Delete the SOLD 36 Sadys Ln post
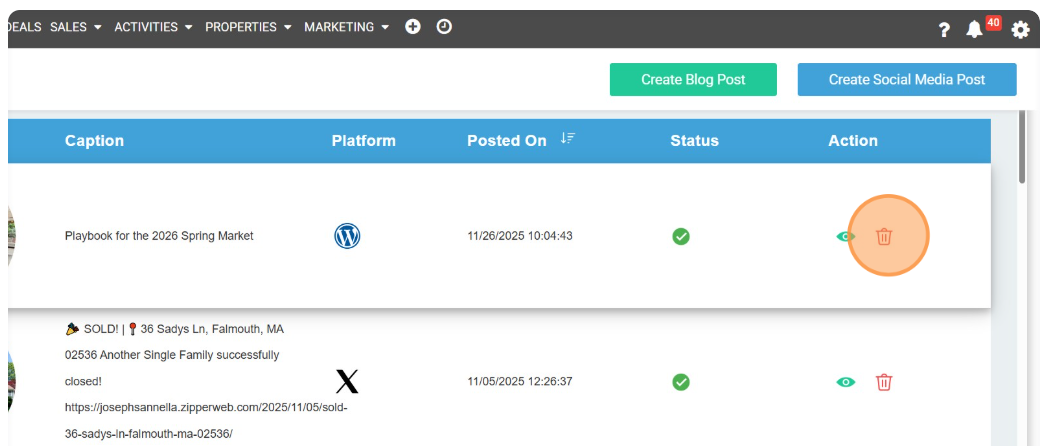Viewport: 1056px width, 446px height. tap(884, 382)
